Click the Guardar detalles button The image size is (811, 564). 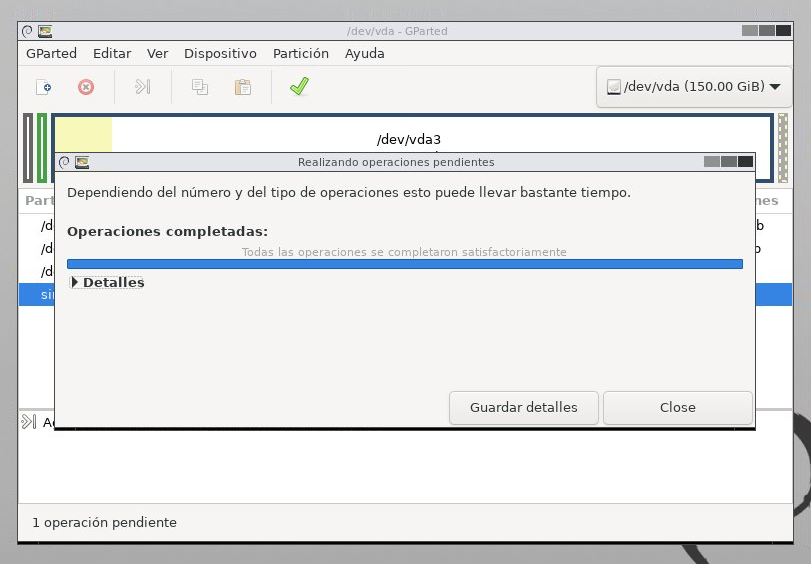coord(523,407)
